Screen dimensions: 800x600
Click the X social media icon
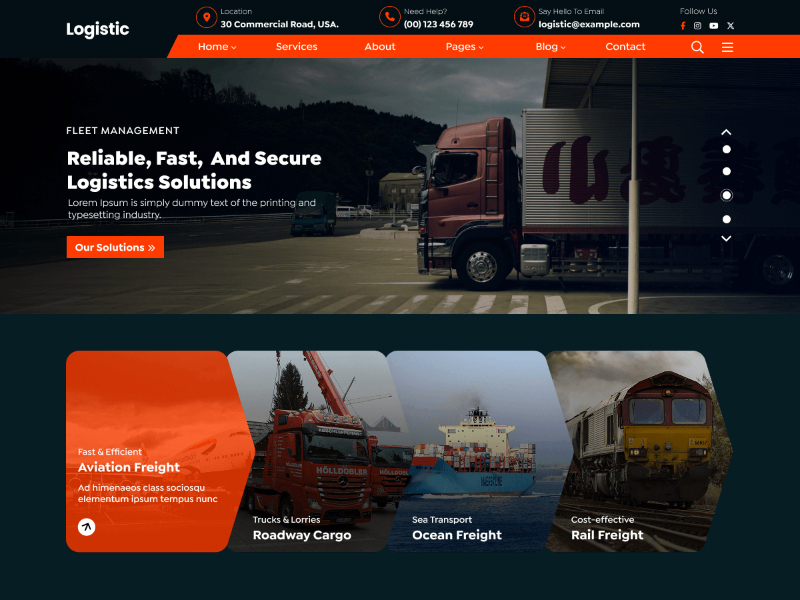coord(728,26)
